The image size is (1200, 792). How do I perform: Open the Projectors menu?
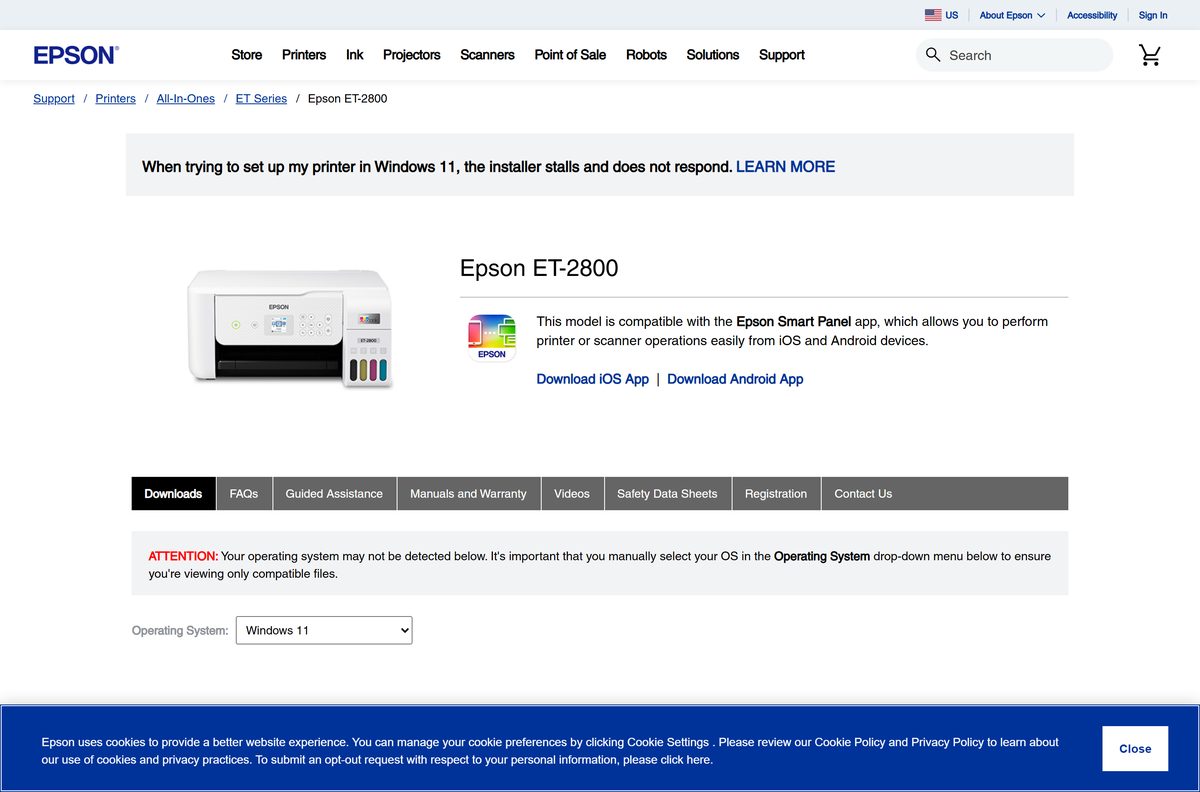pos(412,55)
